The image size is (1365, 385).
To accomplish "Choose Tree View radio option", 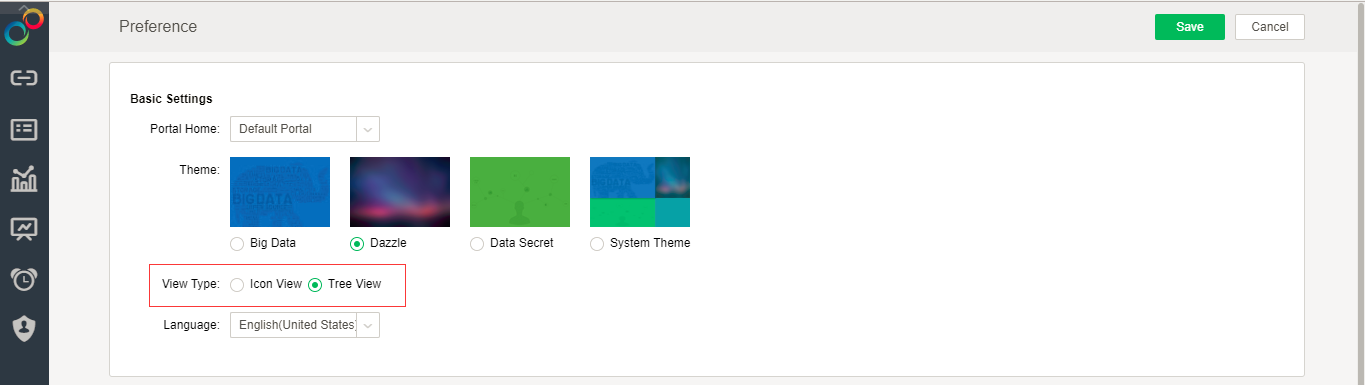I will click(315, 284).
